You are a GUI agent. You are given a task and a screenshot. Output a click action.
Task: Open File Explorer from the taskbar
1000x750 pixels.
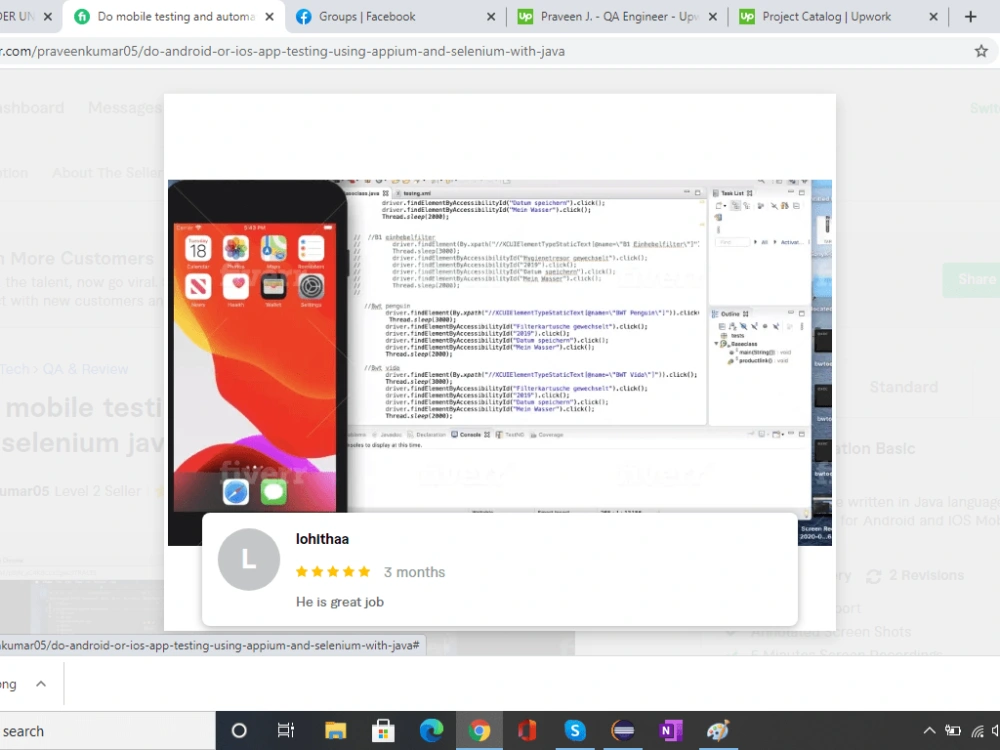(335, 731)
